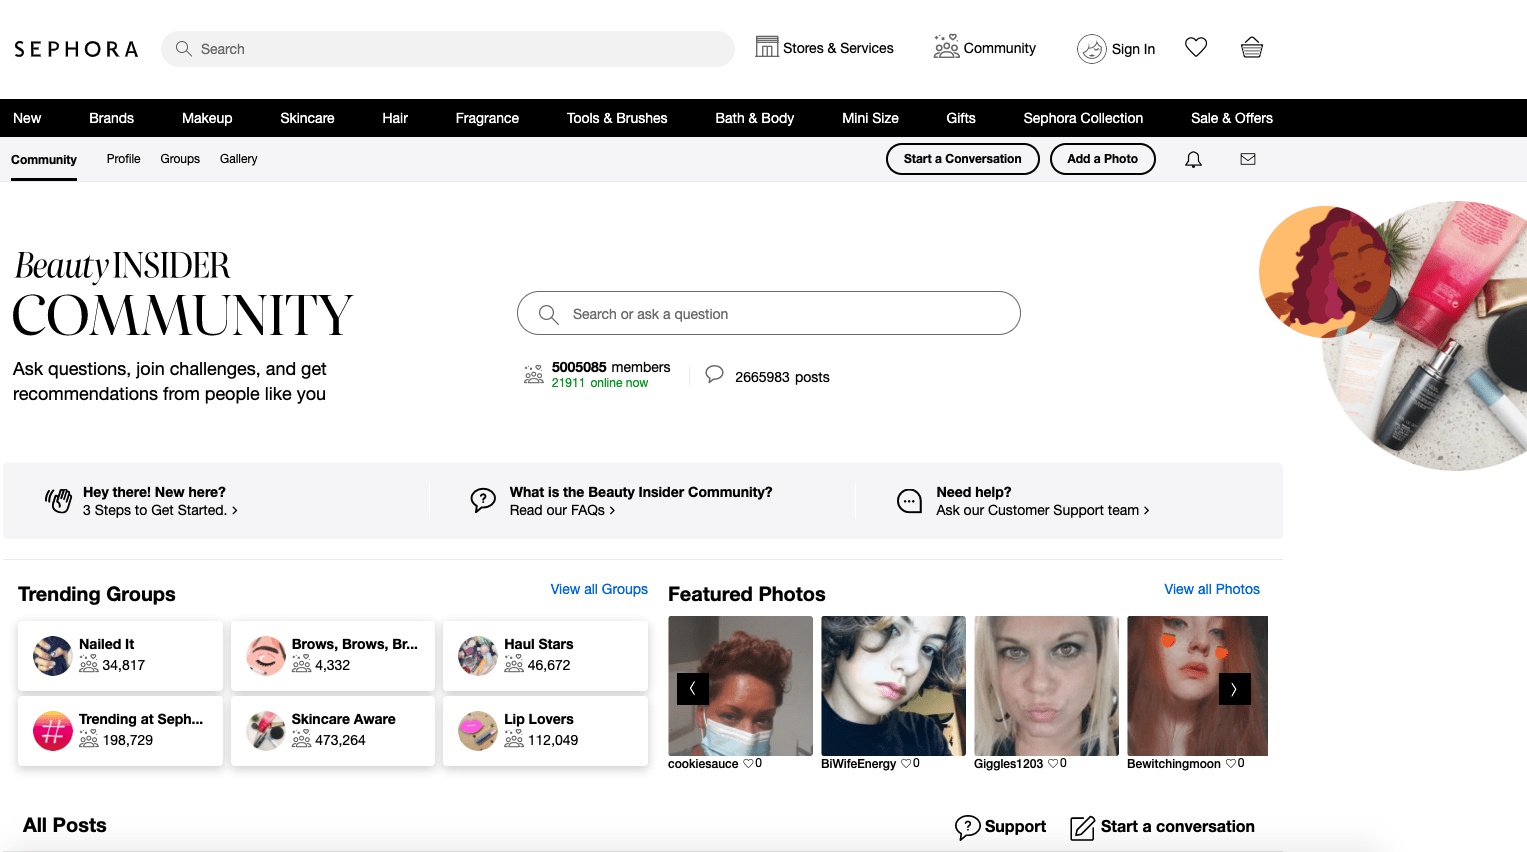1527x852 pixels.
Task: Like Giggles1203 photo heart
Action: pos(1053,763)
